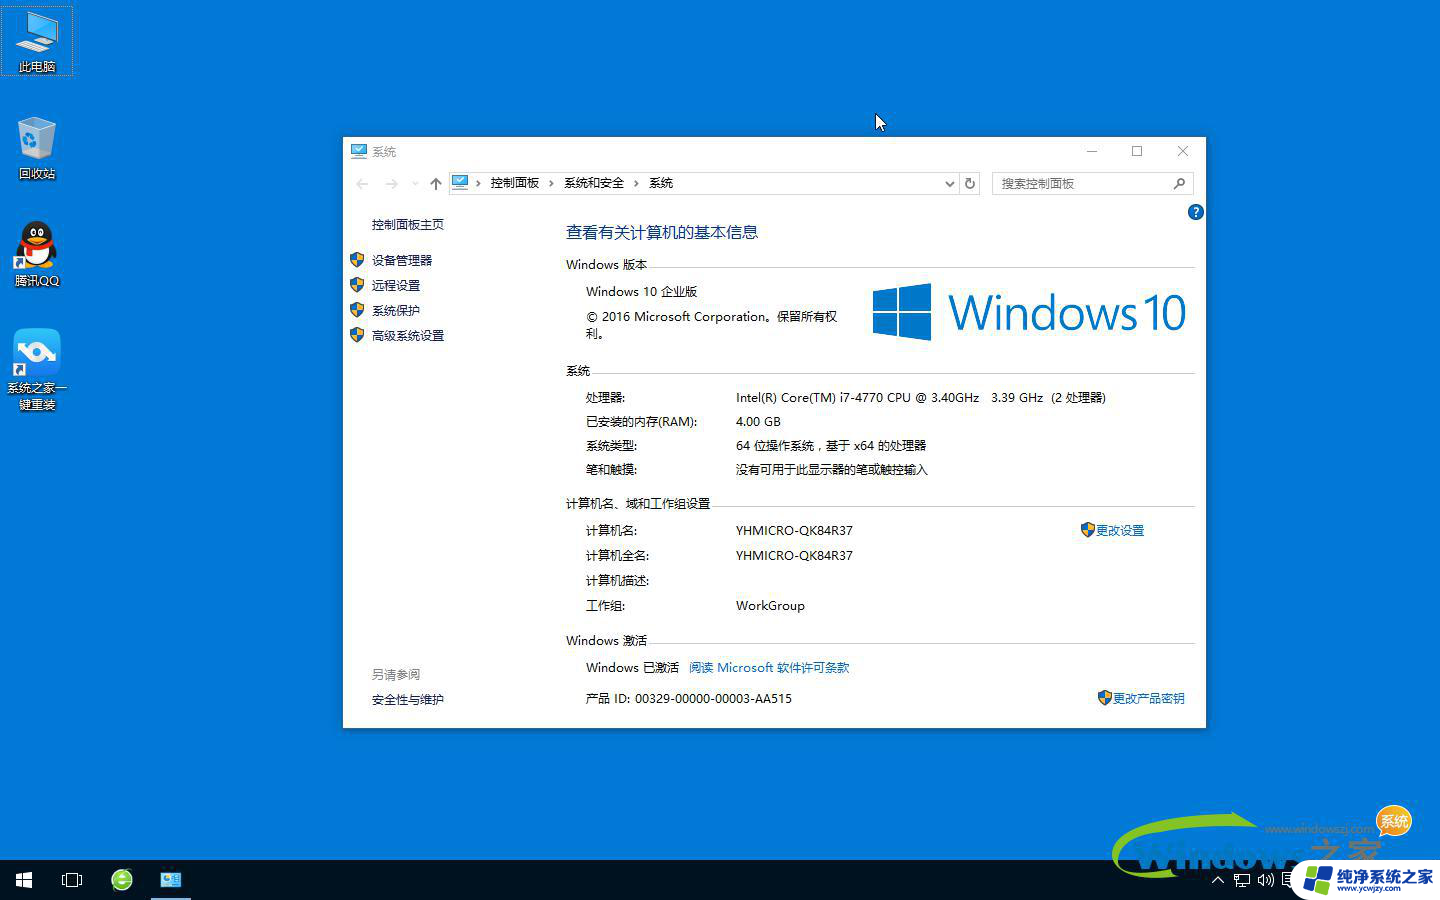Open 安全性与维护 under 另请参阅
Viewport: 1440px width, 900px height.
pos(408,699)
